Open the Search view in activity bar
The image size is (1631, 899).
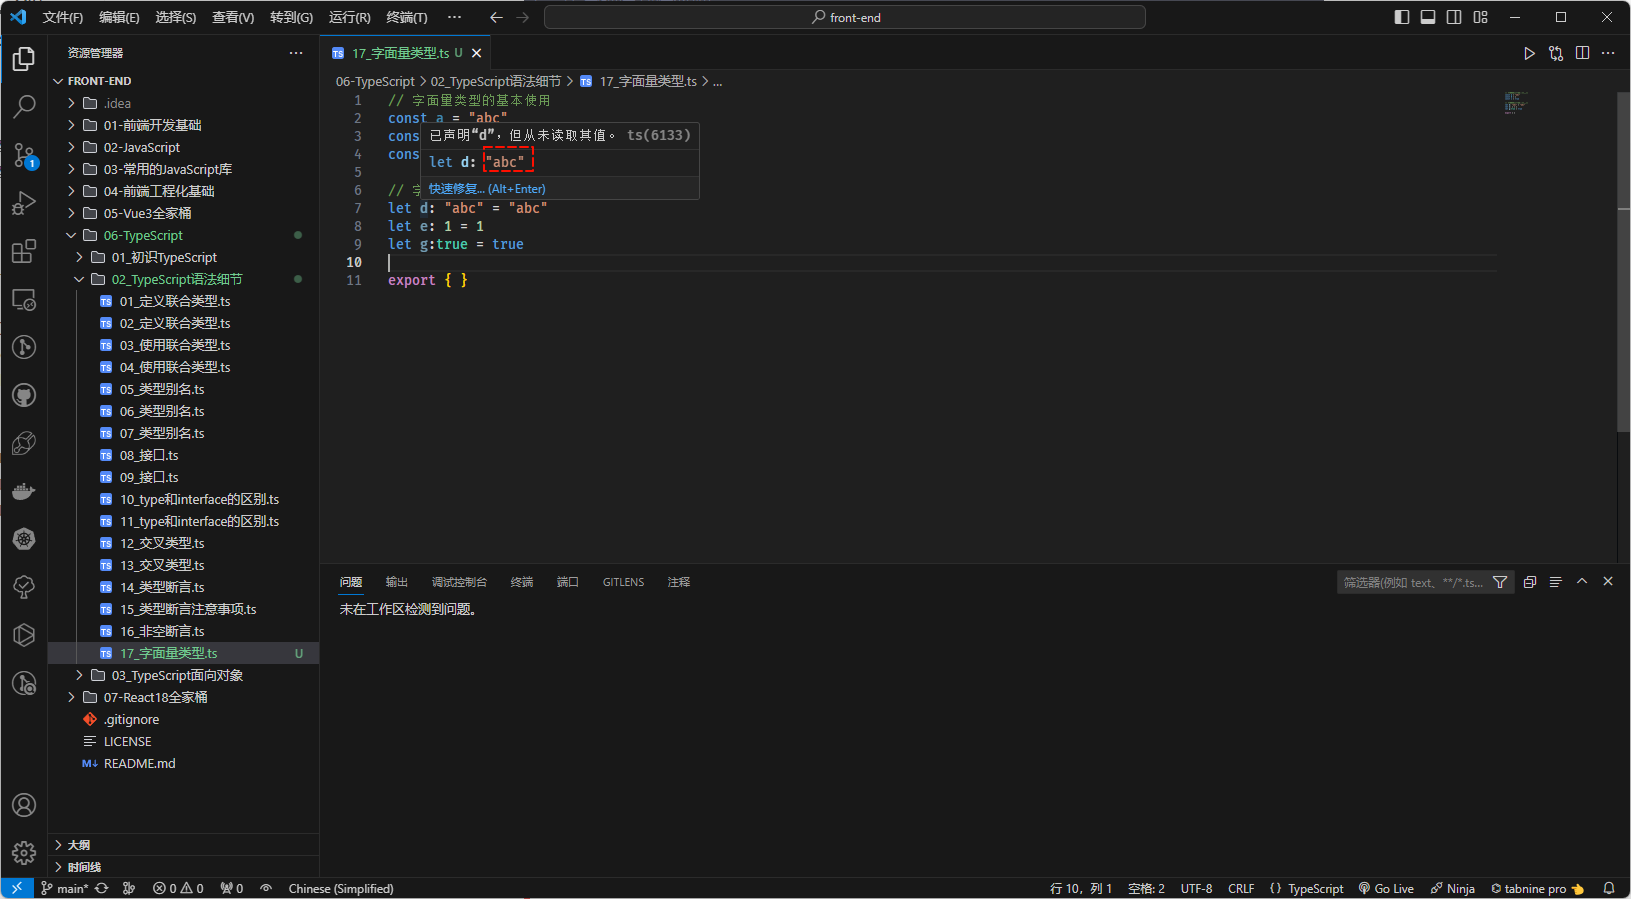click(24, 106)
